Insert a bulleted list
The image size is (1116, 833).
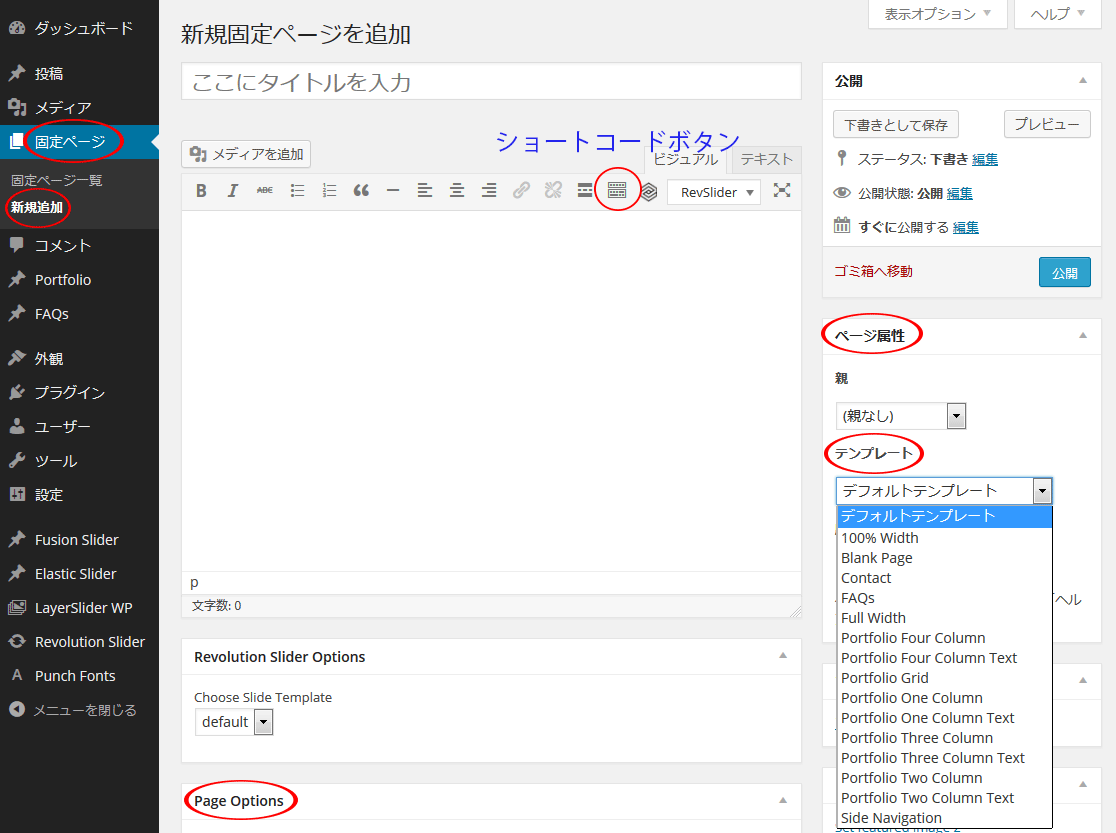point(297,191)
